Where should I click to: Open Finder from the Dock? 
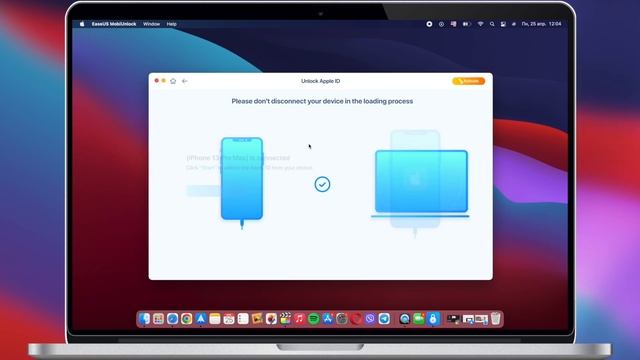(x=144, y=319)
